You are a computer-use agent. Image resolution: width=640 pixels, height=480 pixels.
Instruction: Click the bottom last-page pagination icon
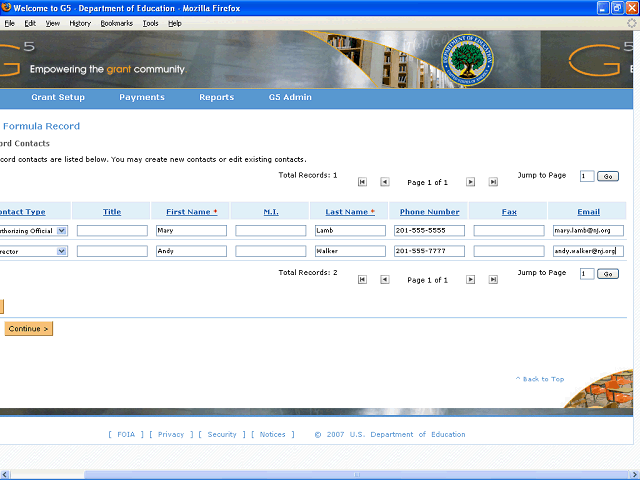(493, 280)
